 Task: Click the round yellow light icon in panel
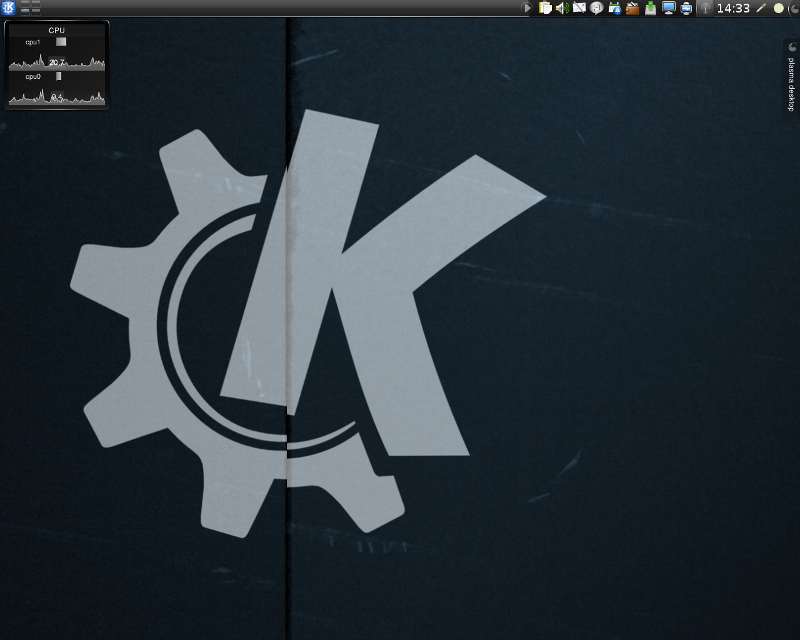tap(779, 8)
